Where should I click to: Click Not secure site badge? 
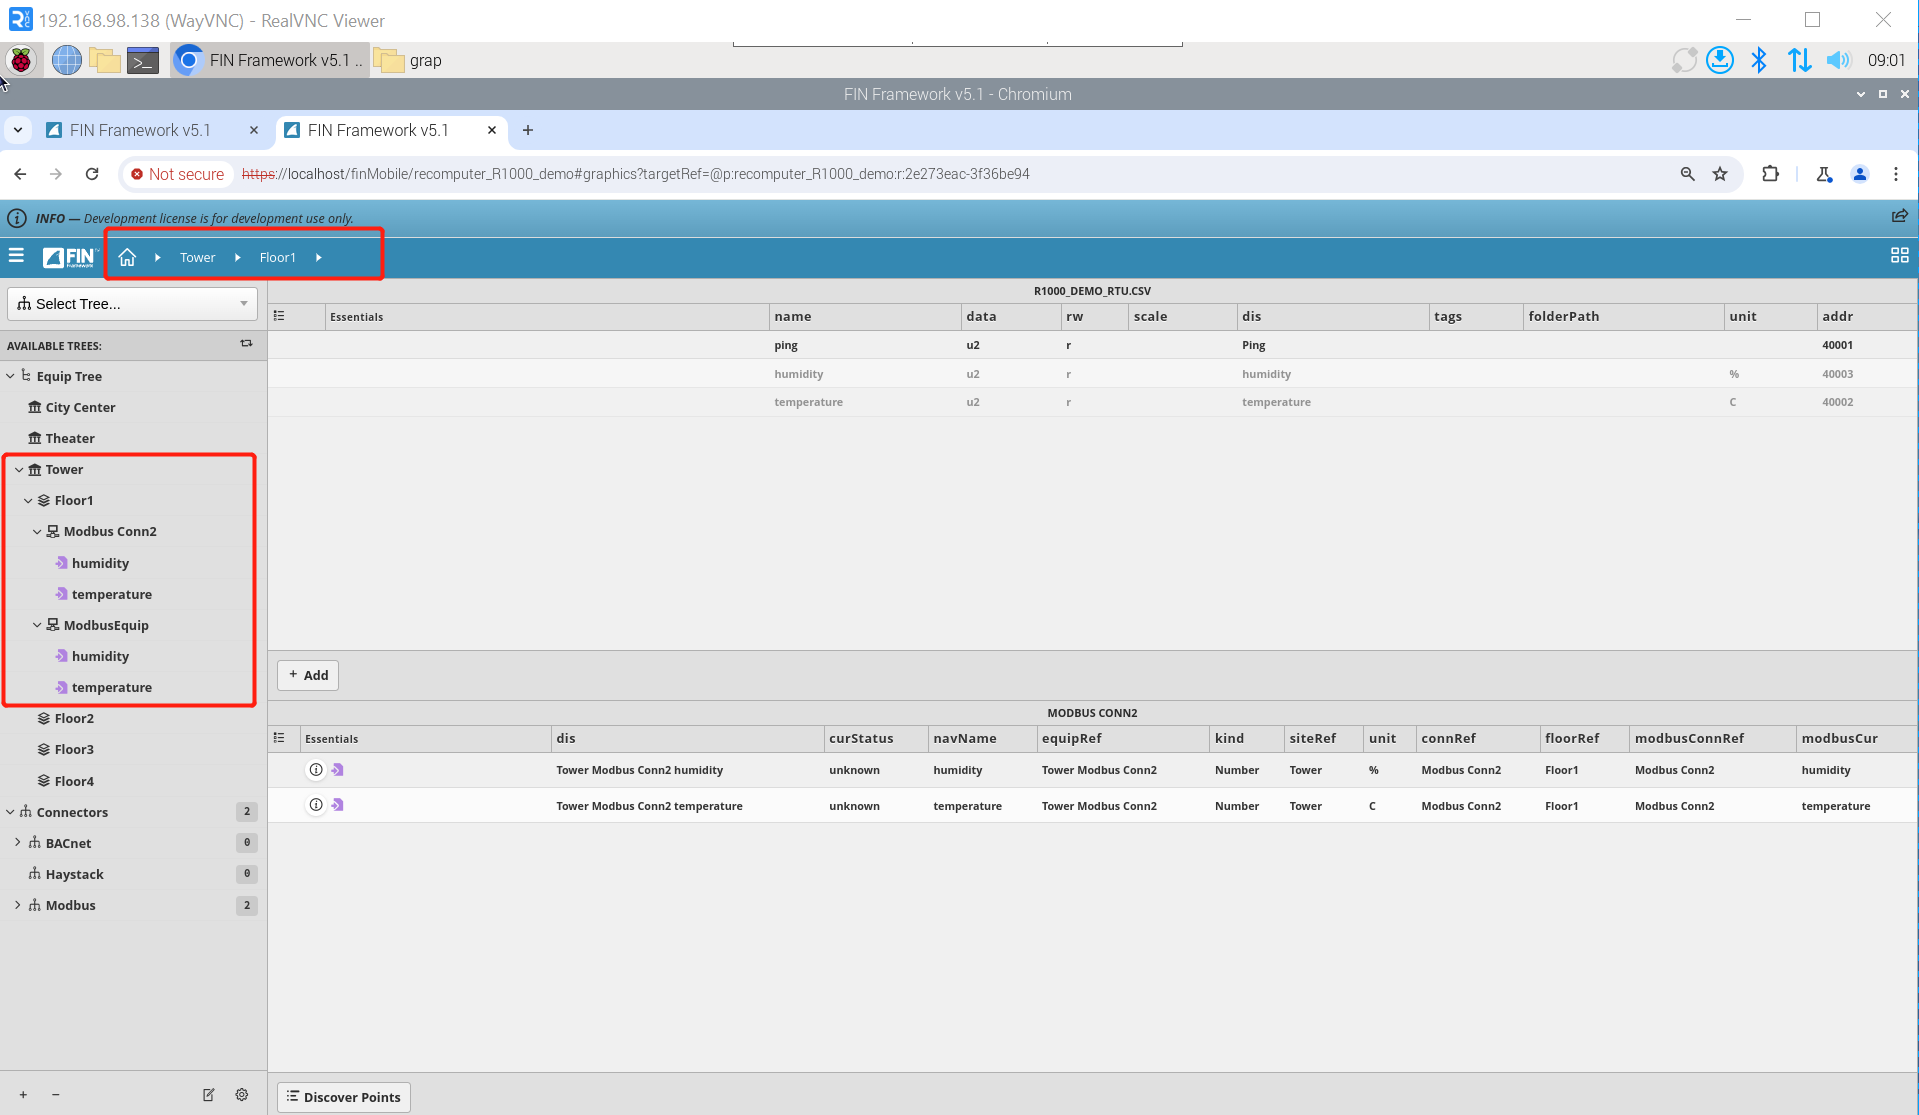[x=178, y=174]
